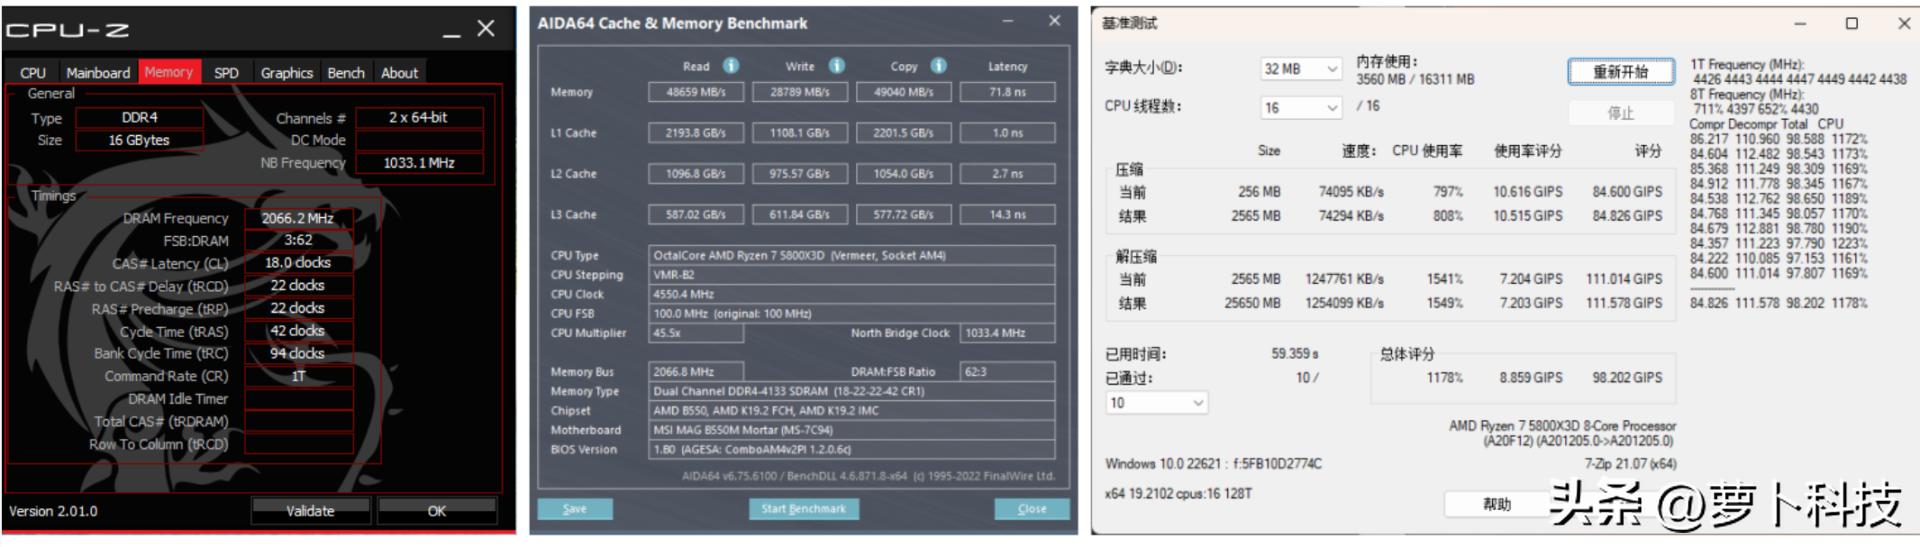Click the DRAM Frequency 2066.2 MHz value
Viewport: 1920px width, 547px height.
tap(298, 218)
